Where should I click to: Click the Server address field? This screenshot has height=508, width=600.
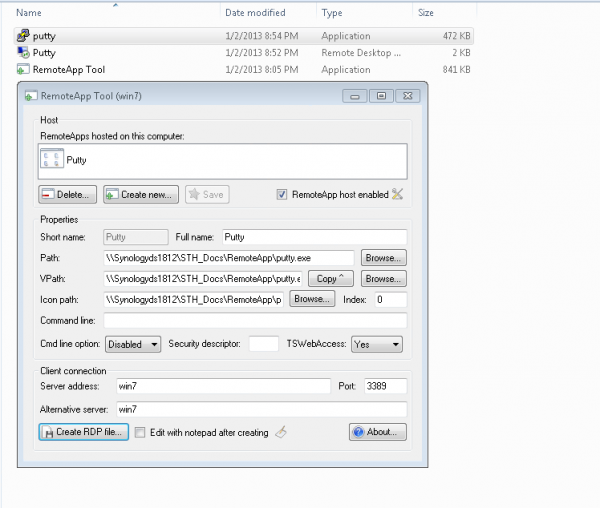223,386
